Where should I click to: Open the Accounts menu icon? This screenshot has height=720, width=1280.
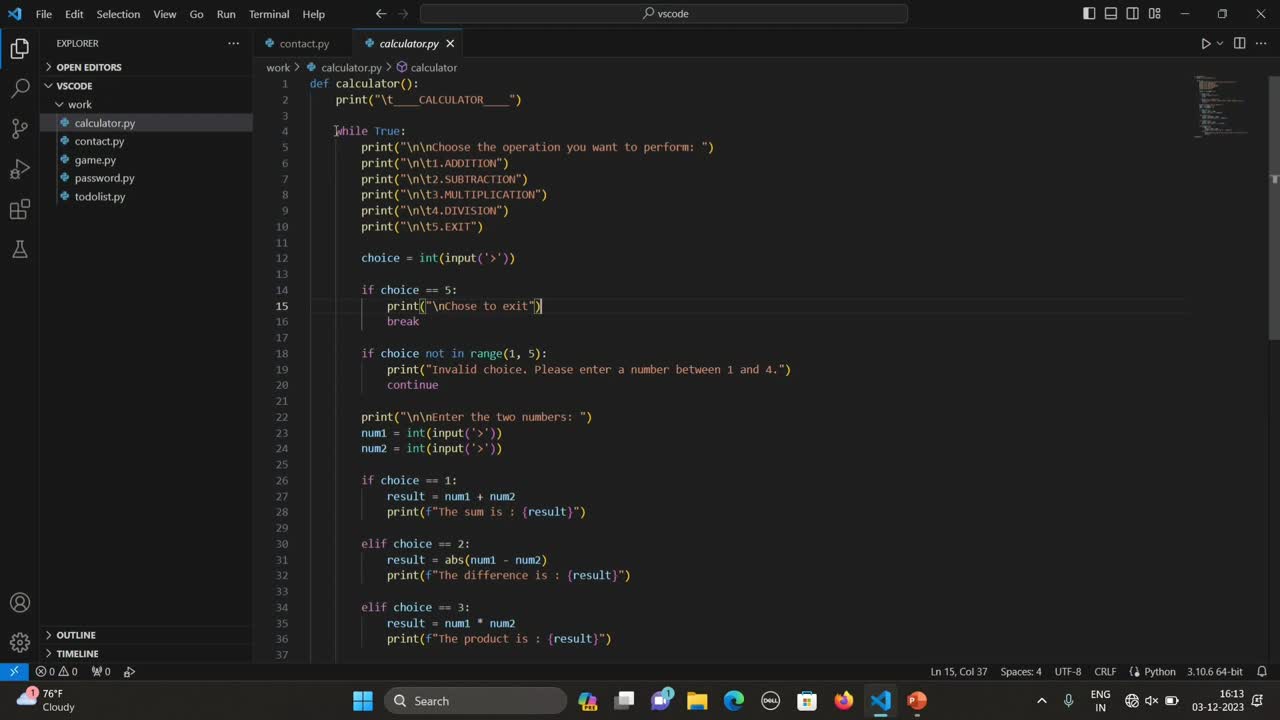(19, 603)
